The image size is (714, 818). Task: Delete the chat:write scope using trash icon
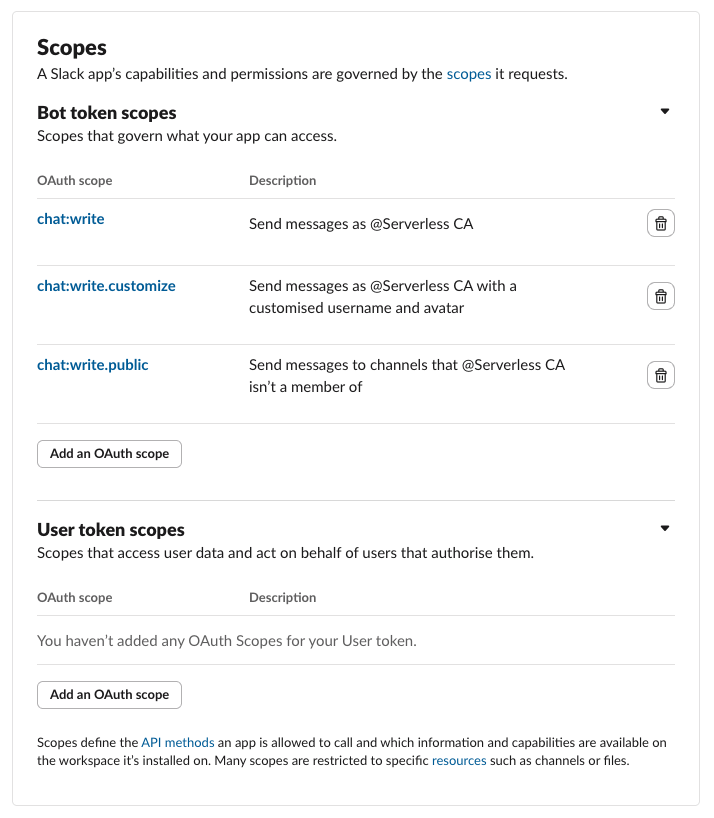660,223
